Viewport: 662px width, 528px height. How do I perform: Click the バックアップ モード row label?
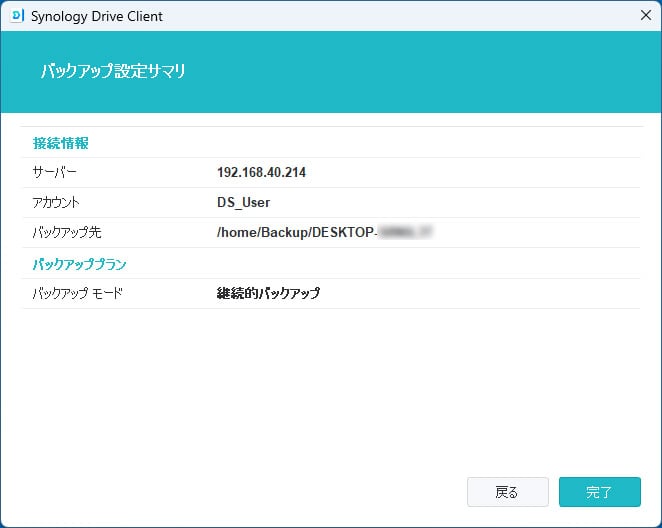click(x=77, y=294)
